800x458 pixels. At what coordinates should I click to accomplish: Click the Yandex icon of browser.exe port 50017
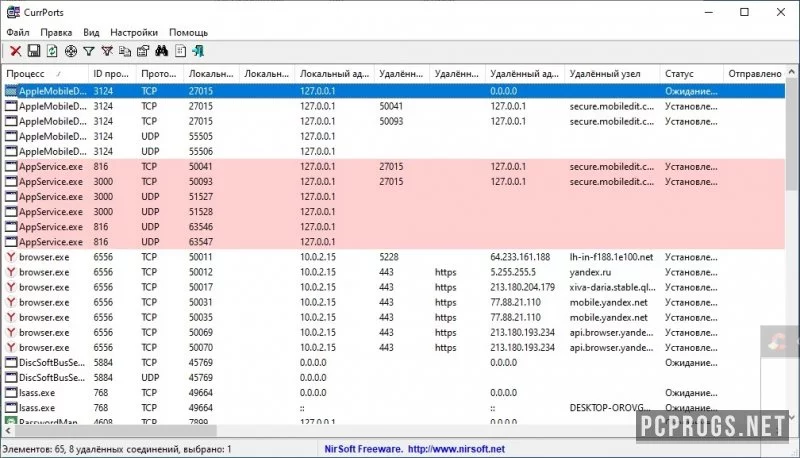pyautogui.click(x=11, y=287)
